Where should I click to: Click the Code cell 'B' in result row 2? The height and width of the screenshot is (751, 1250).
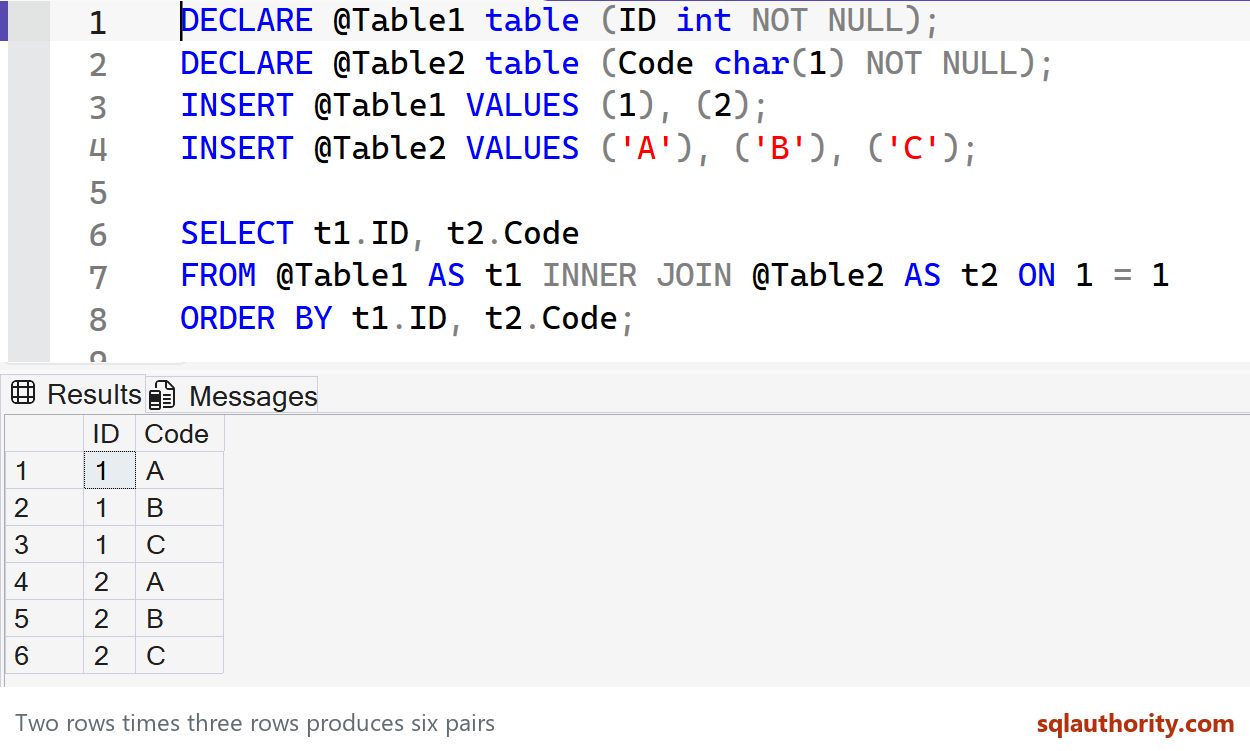tap(179, 508)
